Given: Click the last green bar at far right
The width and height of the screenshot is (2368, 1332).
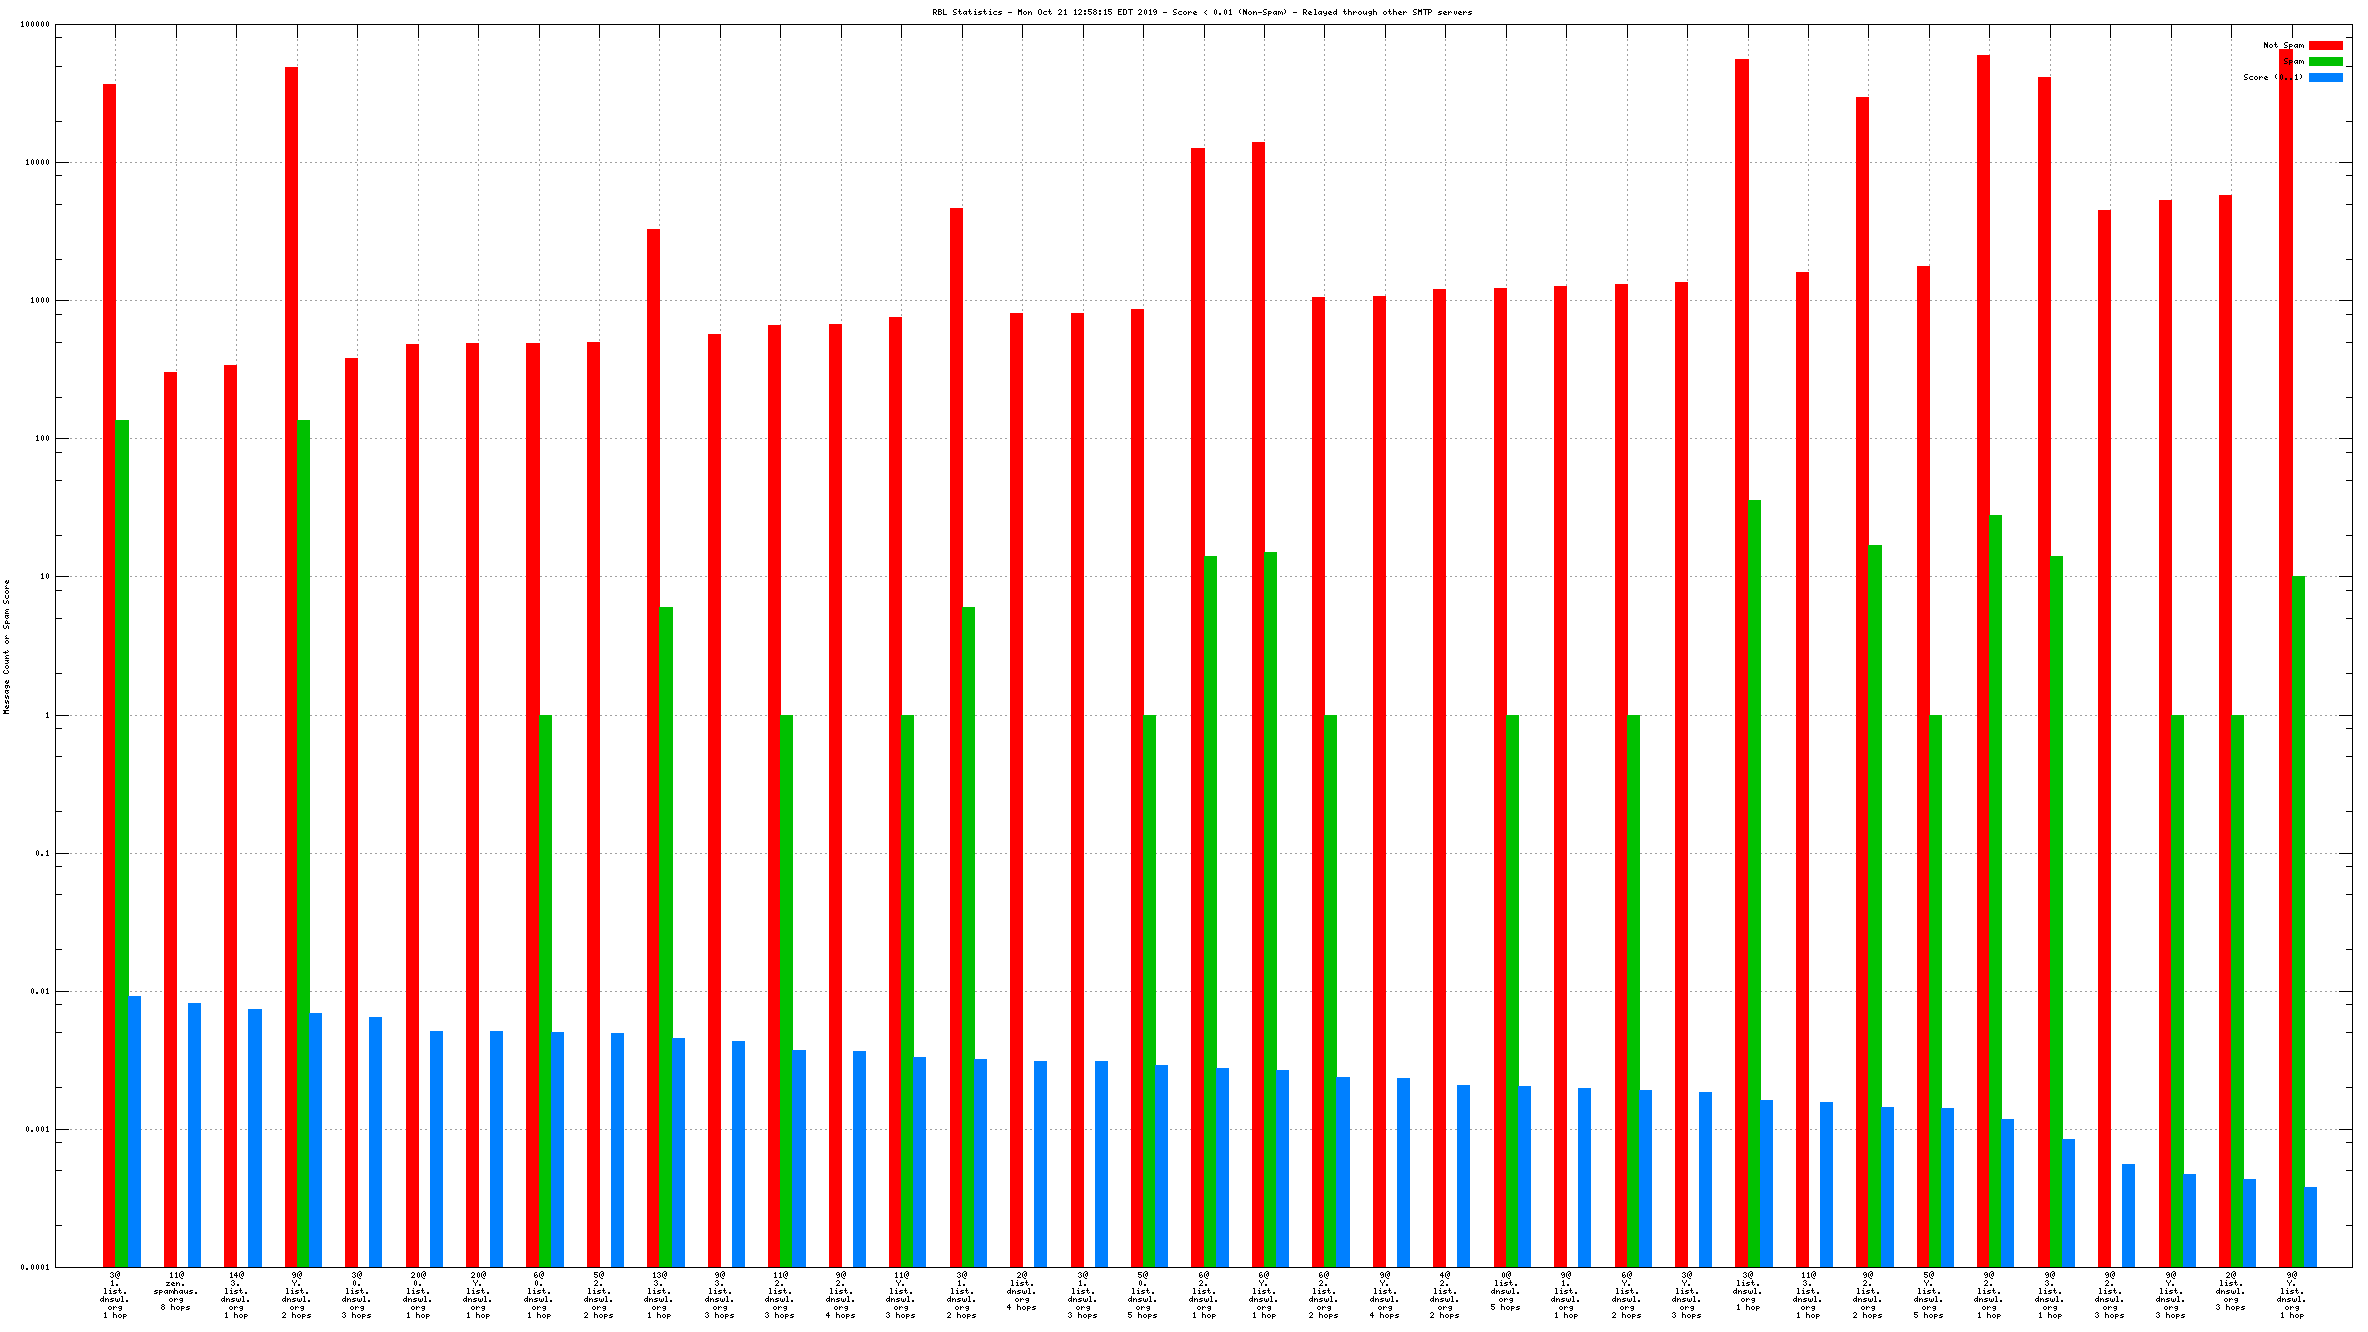Looking at the screenshot, I should (2298, 920).
